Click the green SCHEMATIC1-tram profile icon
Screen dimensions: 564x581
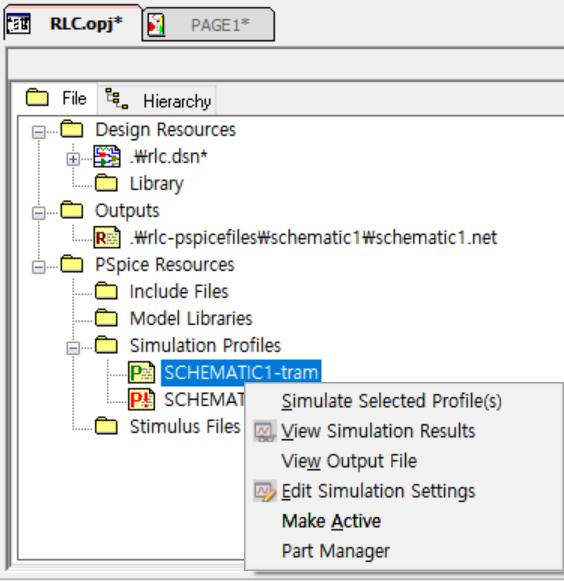(141, 372)
